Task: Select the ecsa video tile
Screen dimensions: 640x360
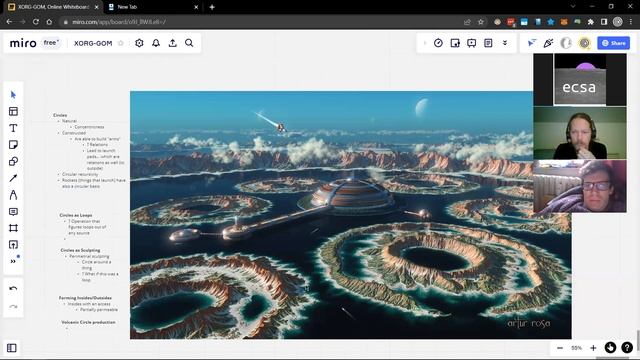Action: point(580,80)
